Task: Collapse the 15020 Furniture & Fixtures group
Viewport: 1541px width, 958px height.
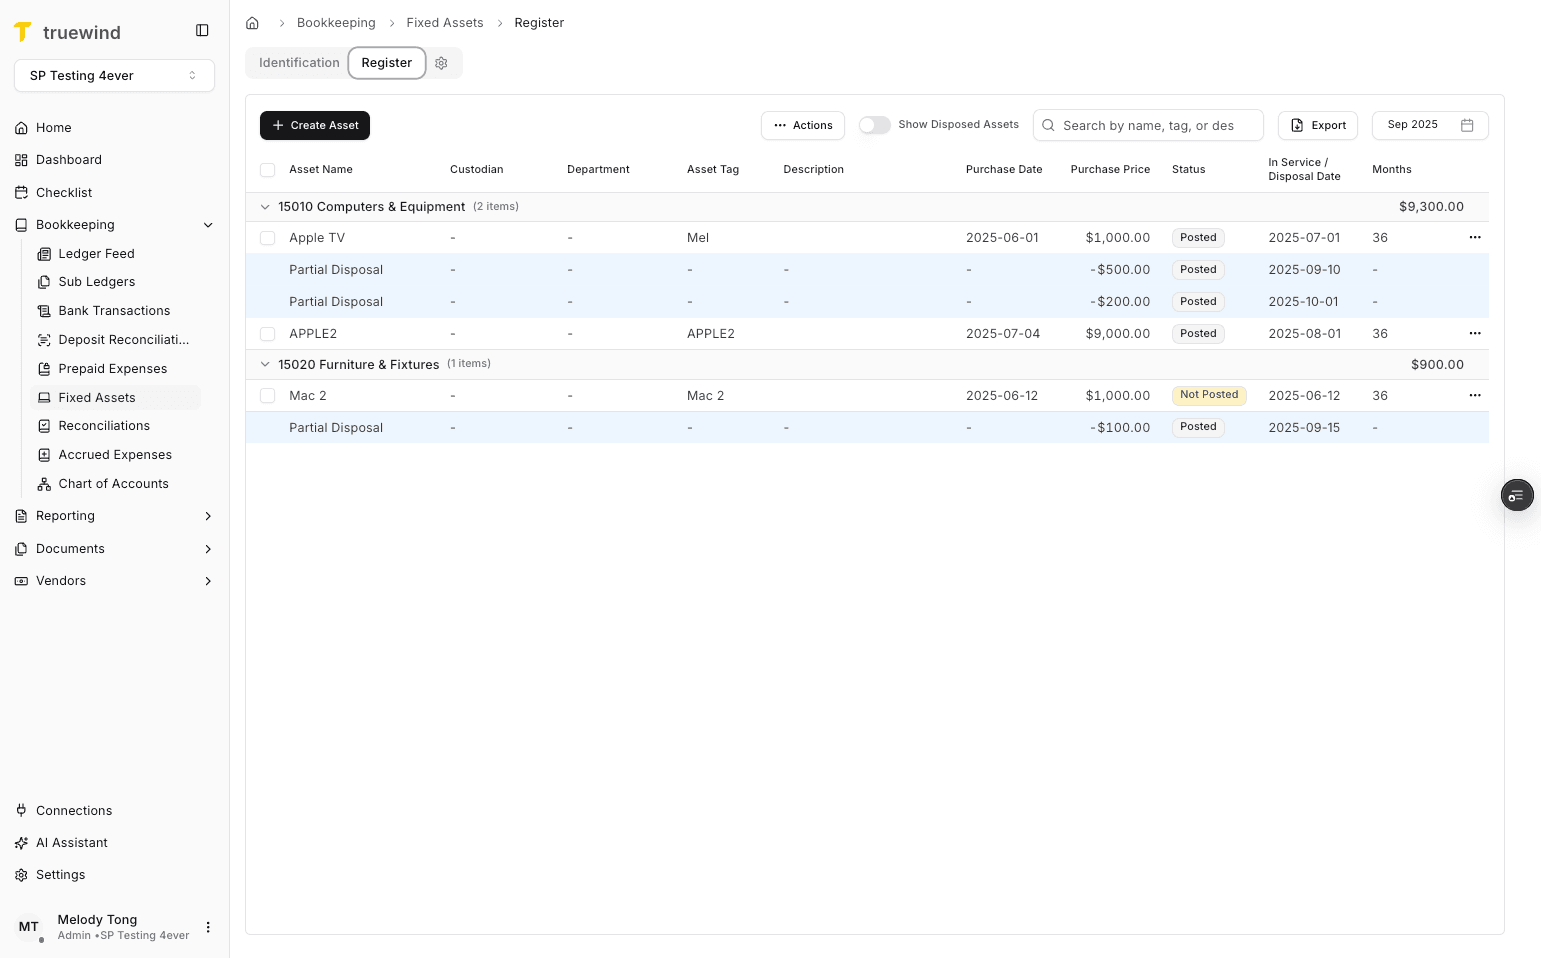Action: pos(265,364)
